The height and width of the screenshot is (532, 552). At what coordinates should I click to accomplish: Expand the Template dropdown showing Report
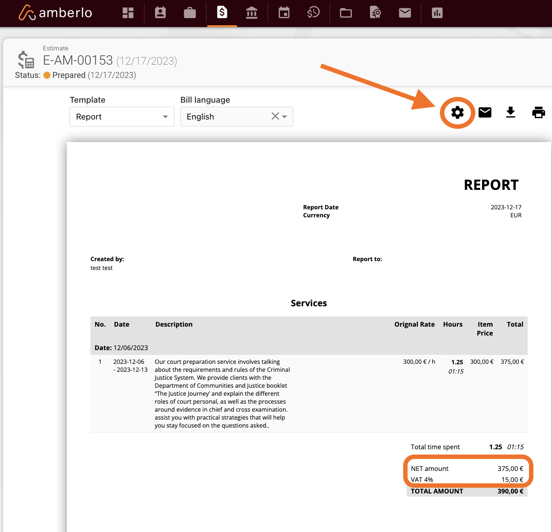pyautogui.click(x=122, y=117)
